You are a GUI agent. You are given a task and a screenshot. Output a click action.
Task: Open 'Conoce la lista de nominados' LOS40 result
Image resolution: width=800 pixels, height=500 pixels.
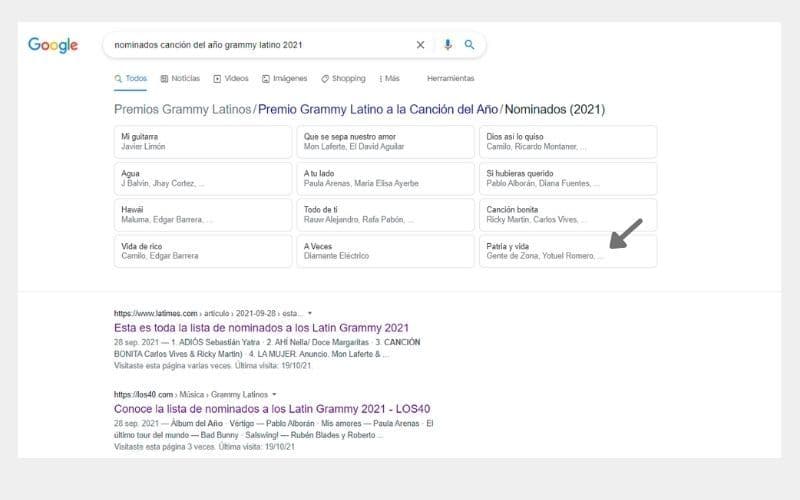[272, 409]
